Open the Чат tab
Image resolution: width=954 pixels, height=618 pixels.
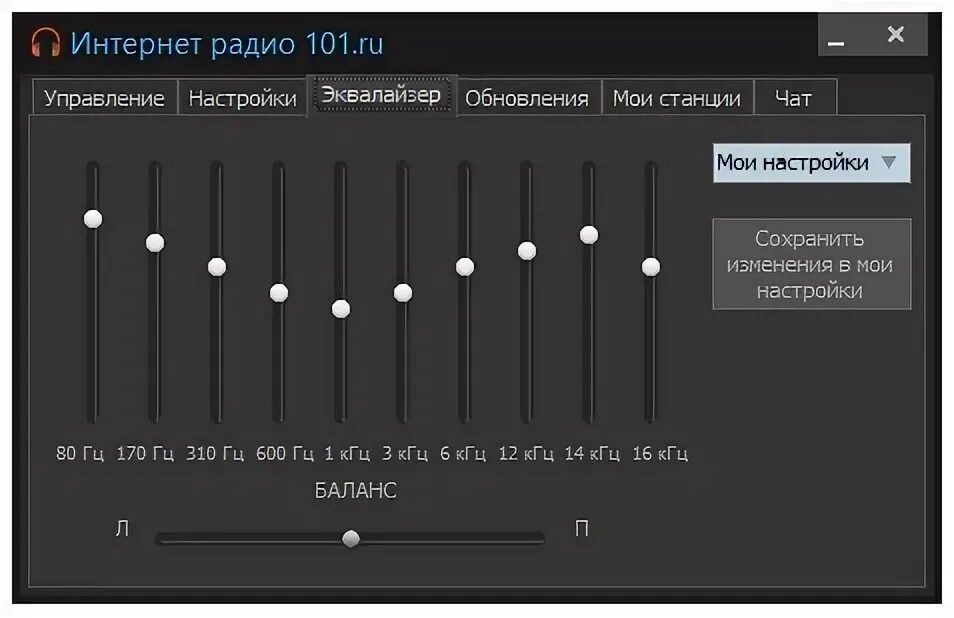coord(794,97)
